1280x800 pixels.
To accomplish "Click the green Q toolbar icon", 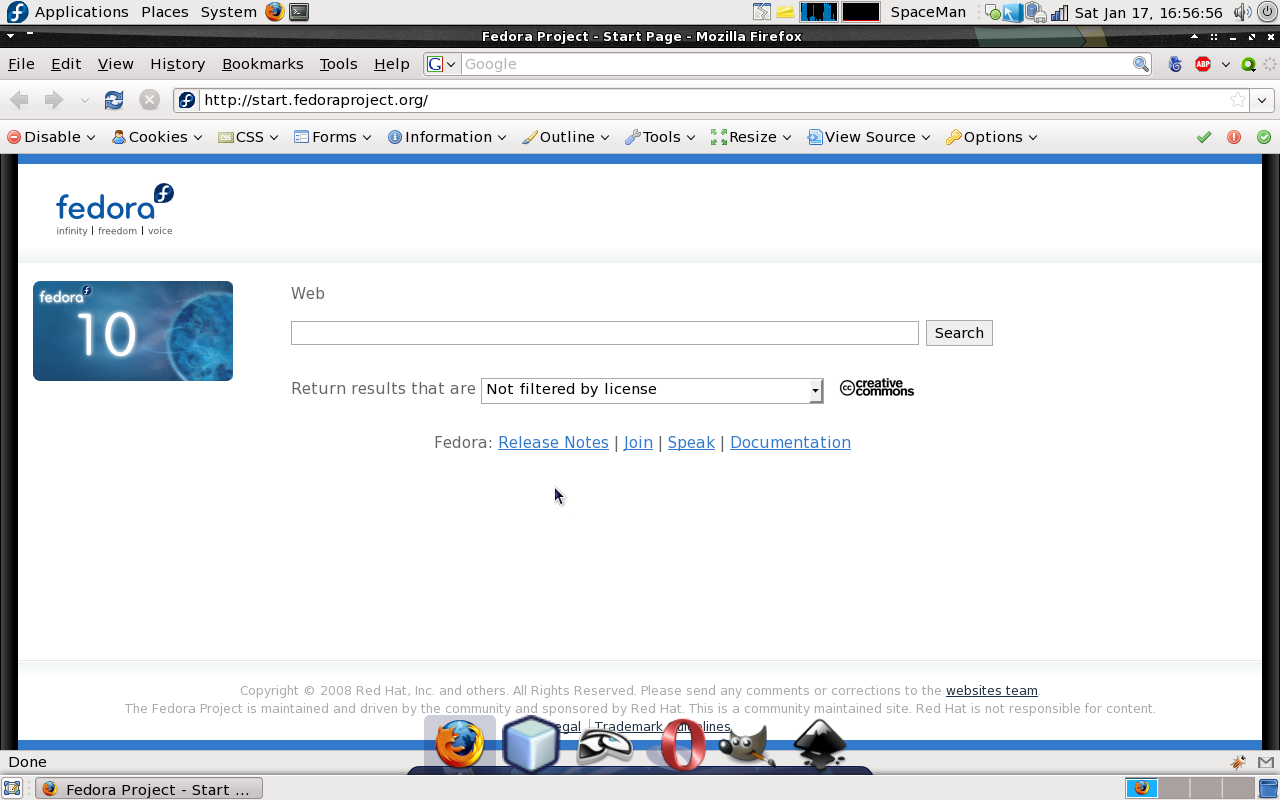I will [x=1248, y=64].
